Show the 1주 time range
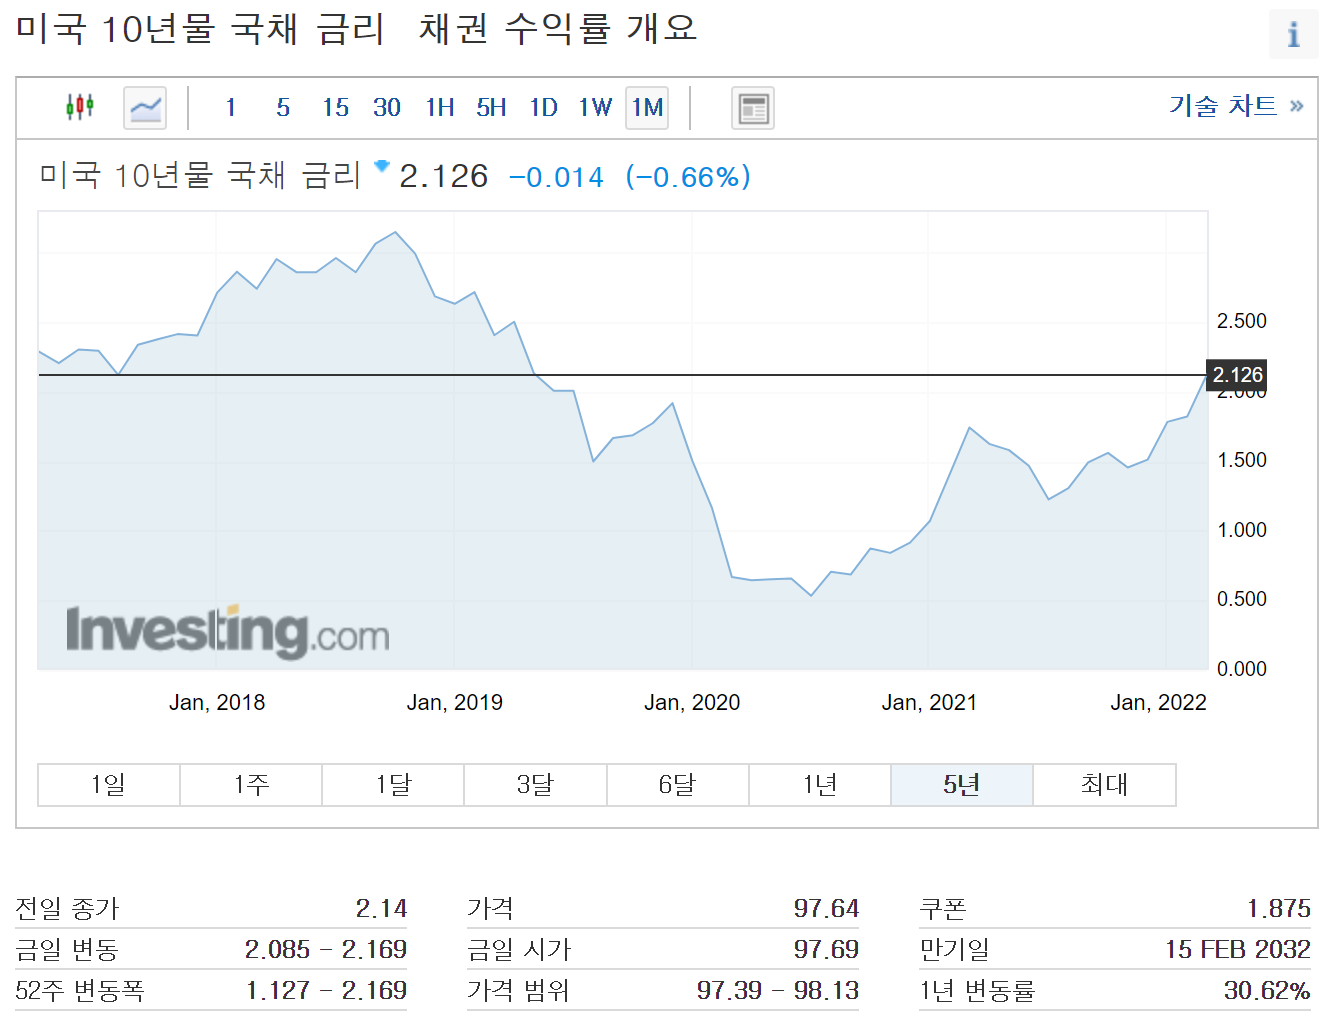The image size is (1337, 1027). click(x=251, y=785)
